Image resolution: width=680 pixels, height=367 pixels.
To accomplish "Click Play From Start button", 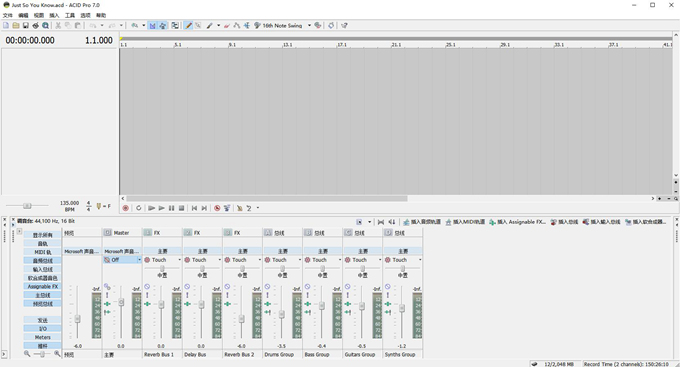I will coord(151,208).
